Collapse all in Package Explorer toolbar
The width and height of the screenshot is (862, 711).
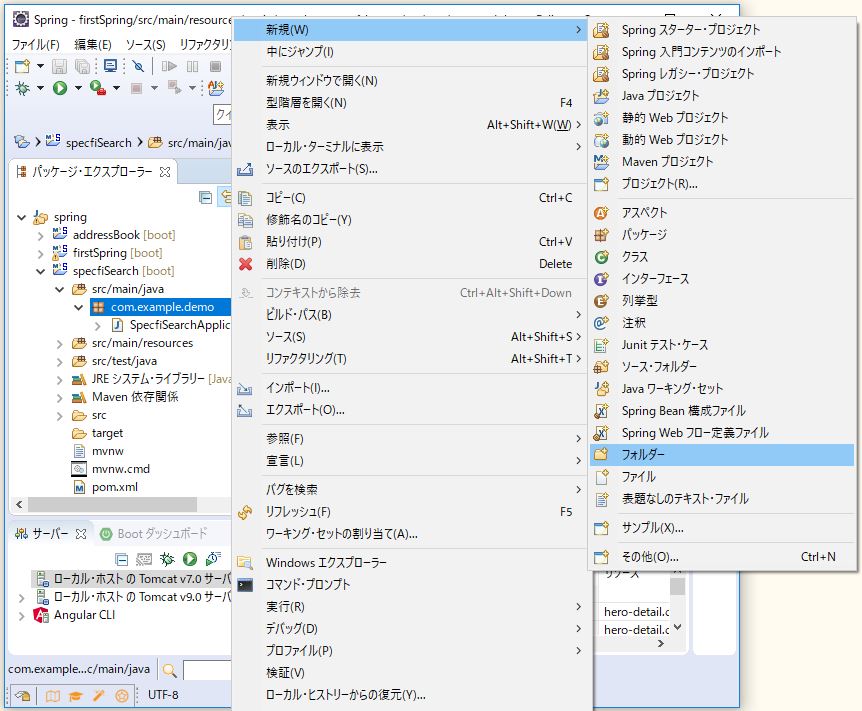tap(205, 197)
